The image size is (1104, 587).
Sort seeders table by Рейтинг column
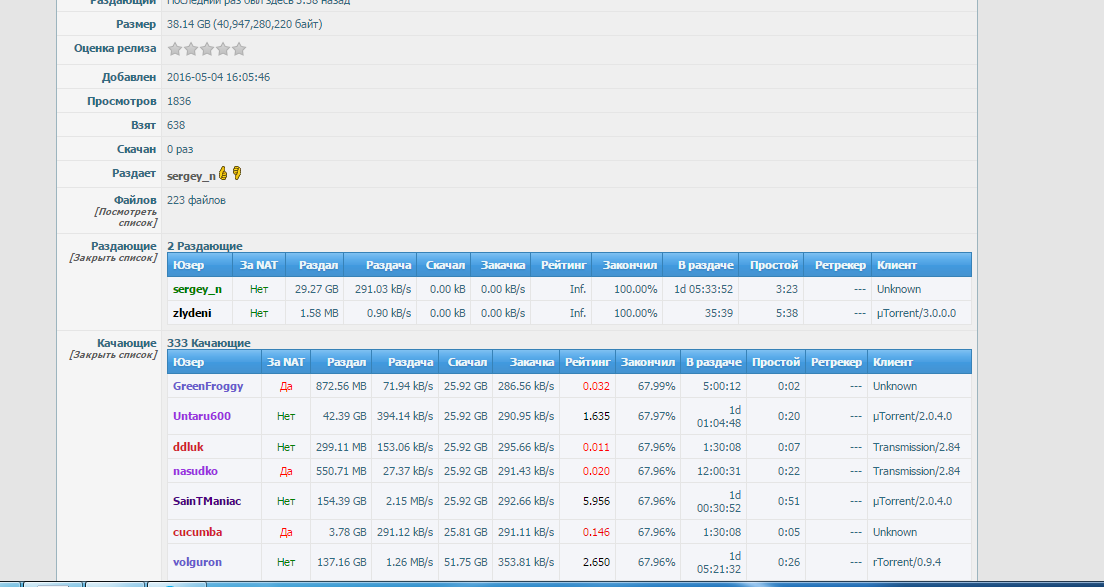coord(563,265)
